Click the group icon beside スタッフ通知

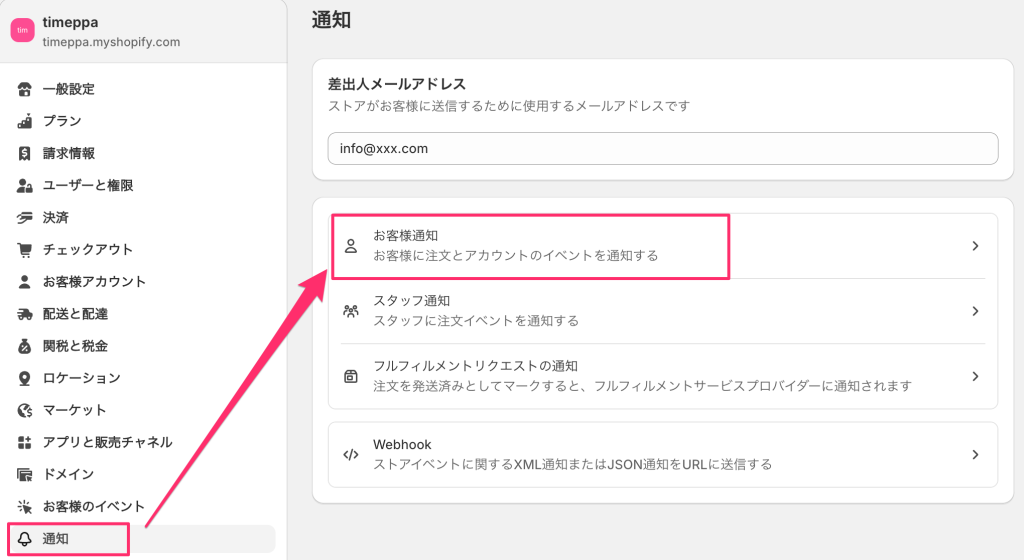click(351, 311)
